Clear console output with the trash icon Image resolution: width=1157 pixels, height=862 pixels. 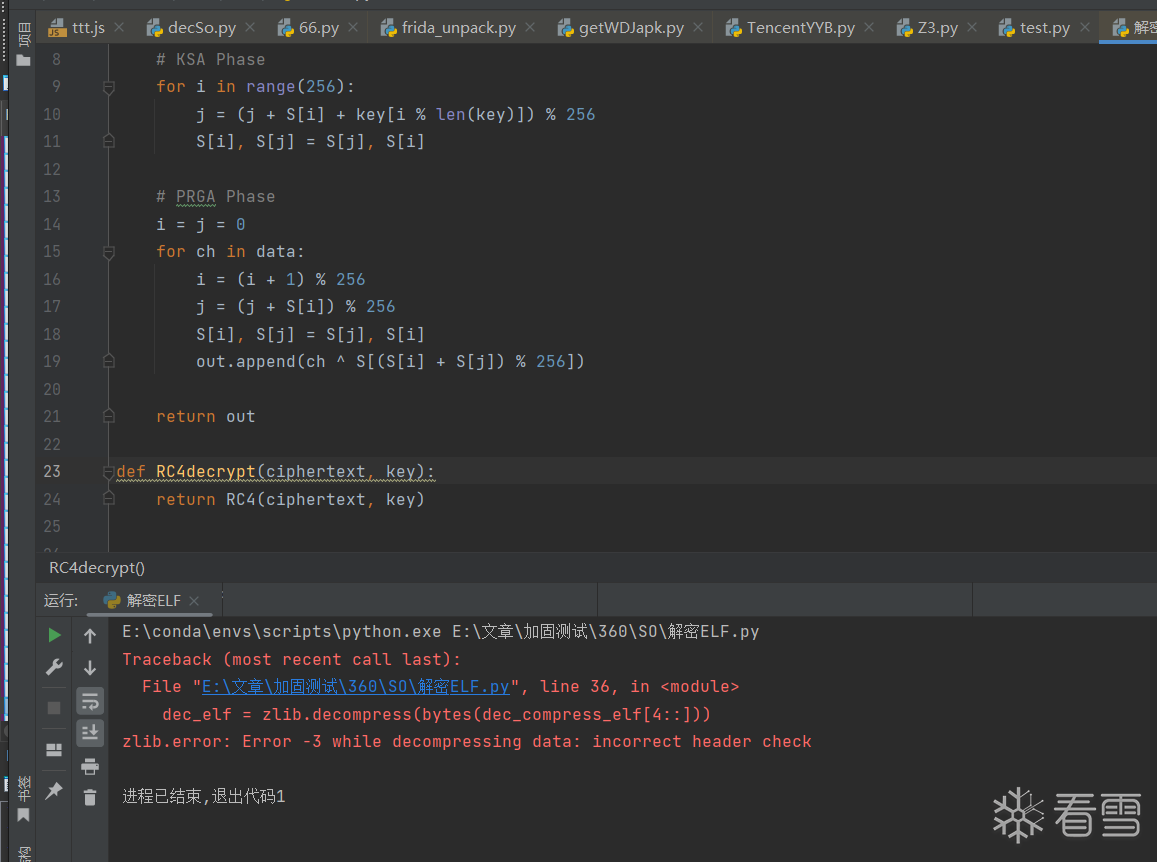pyautogui.click(x=90, y=797)
